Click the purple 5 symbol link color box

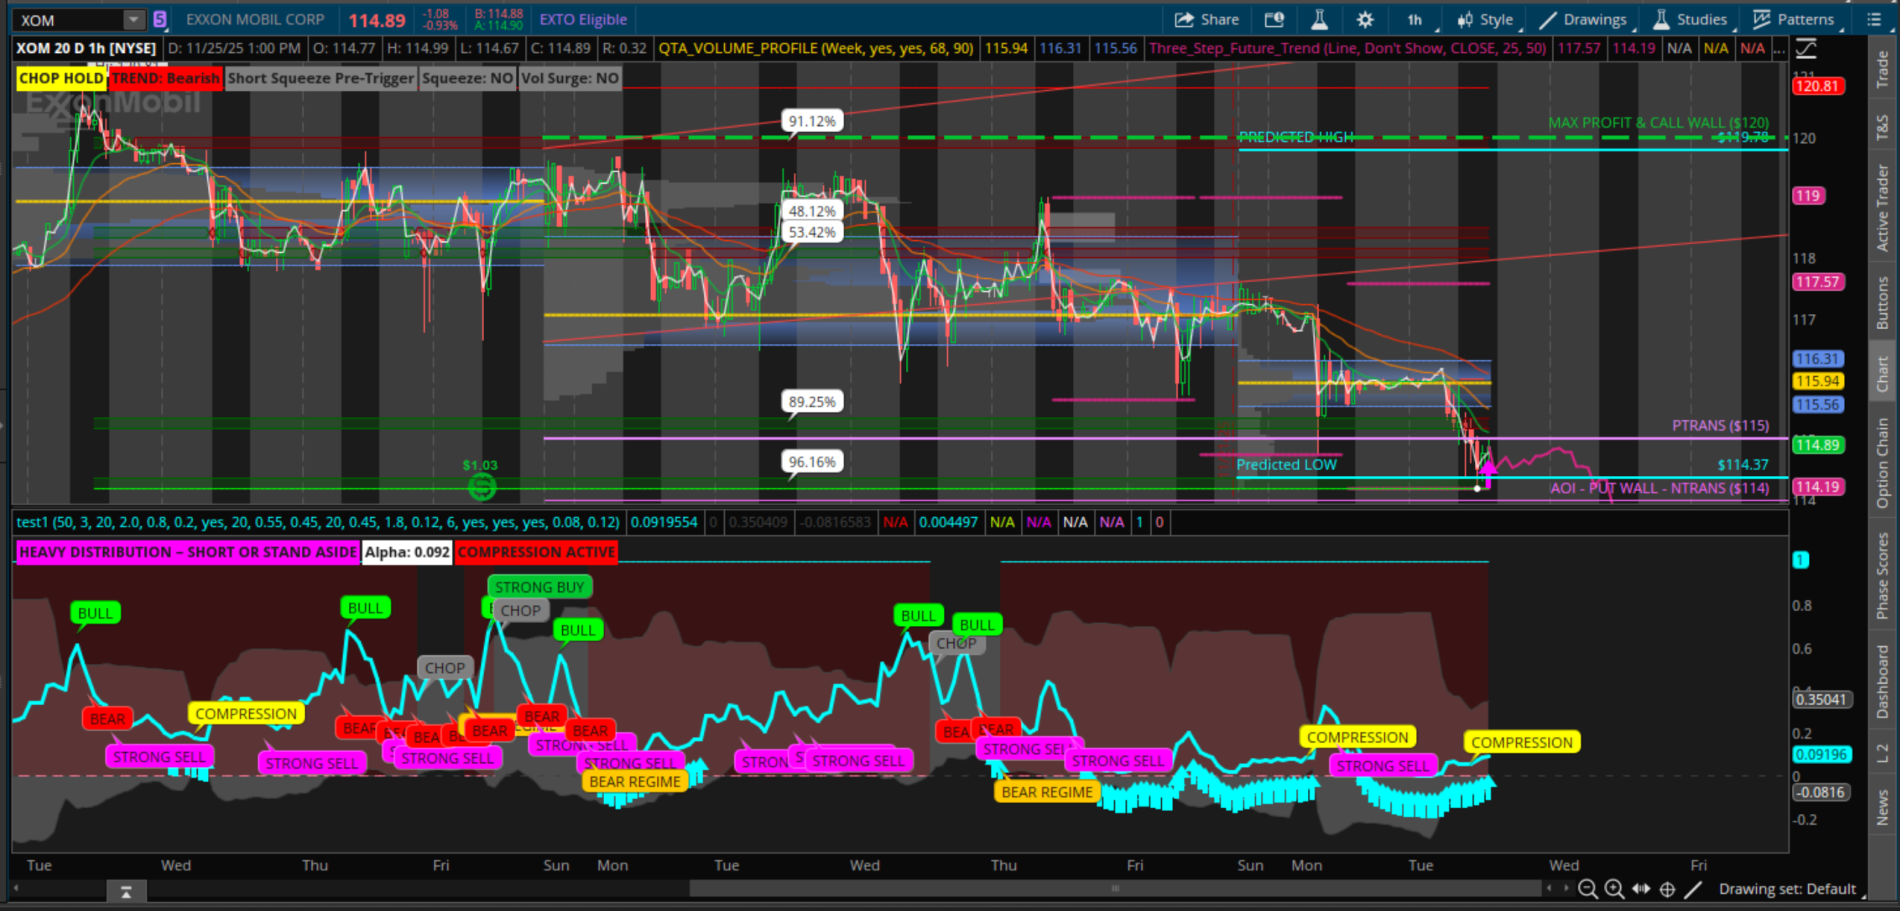tap(160, 19)
